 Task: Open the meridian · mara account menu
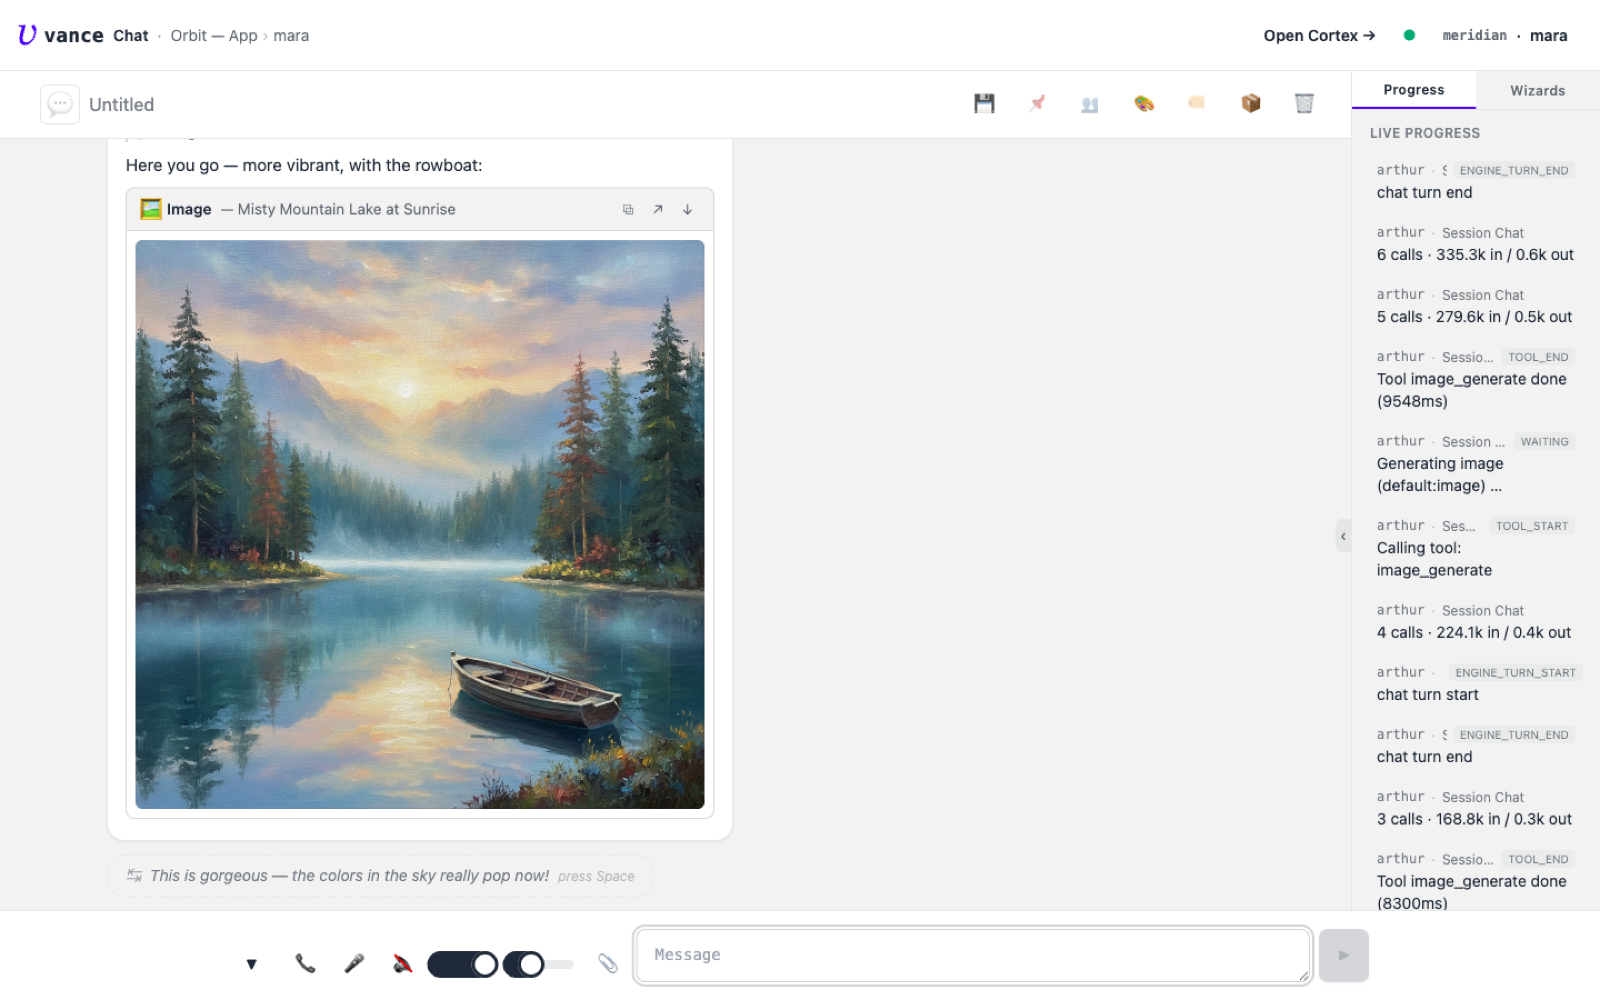pos(1504,35)
